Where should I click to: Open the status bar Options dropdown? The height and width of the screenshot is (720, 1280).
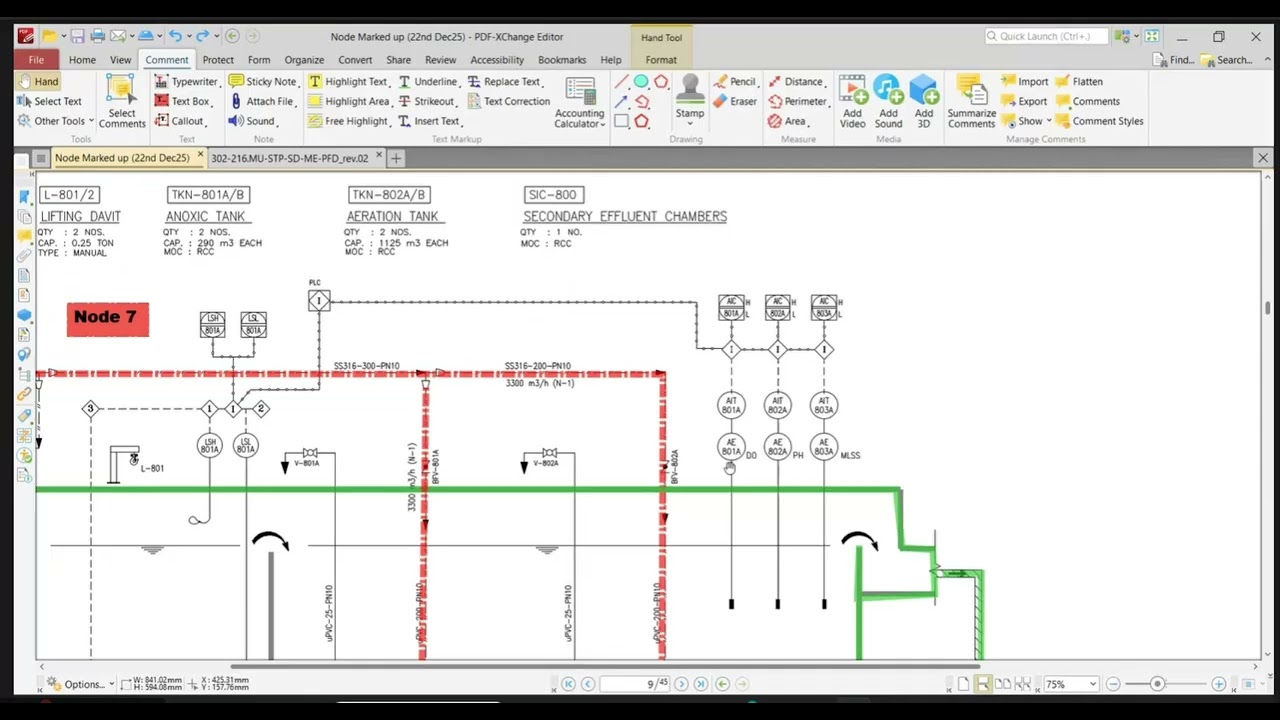(80, 684)
